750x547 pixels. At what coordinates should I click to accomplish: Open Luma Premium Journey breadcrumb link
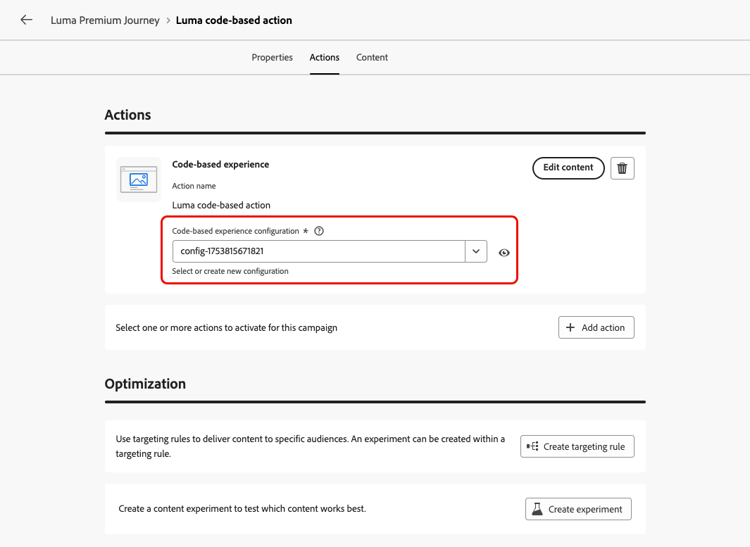(x=105, y=20)
